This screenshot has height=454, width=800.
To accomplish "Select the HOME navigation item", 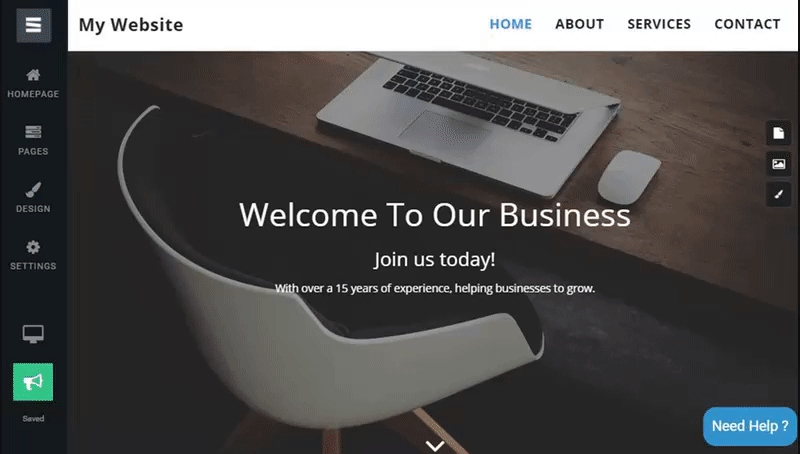I will (511, 24).
